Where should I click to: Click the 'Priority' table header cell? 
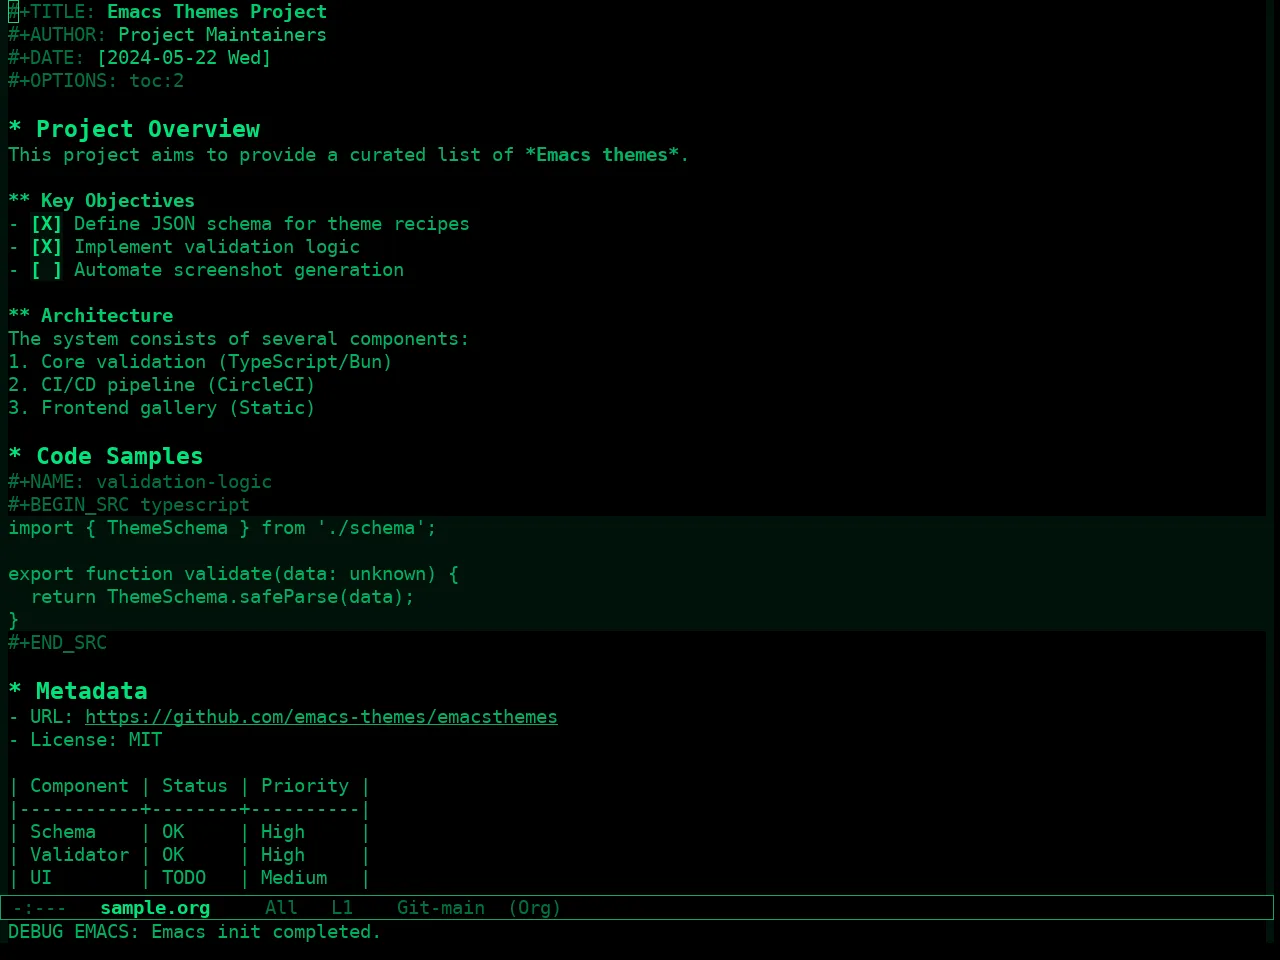305,786
